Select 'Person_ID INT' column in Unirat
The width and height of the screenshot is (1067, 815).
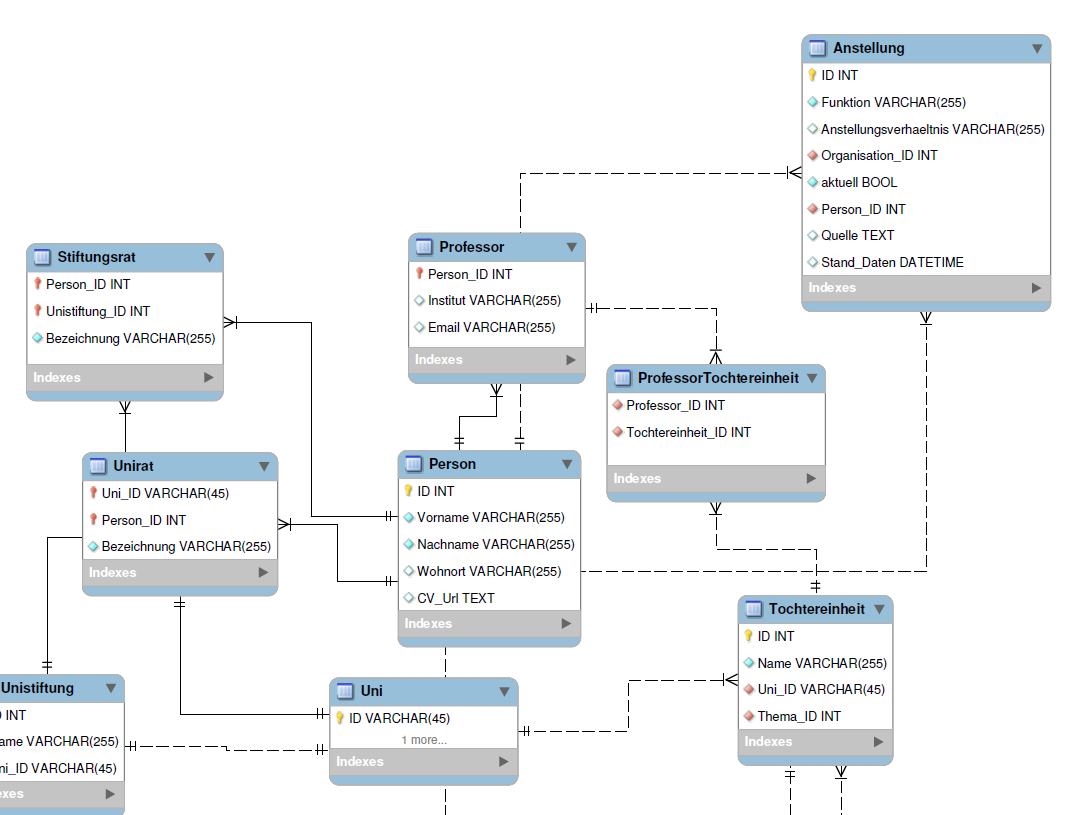pyautogui.click(x=180, y=520)
